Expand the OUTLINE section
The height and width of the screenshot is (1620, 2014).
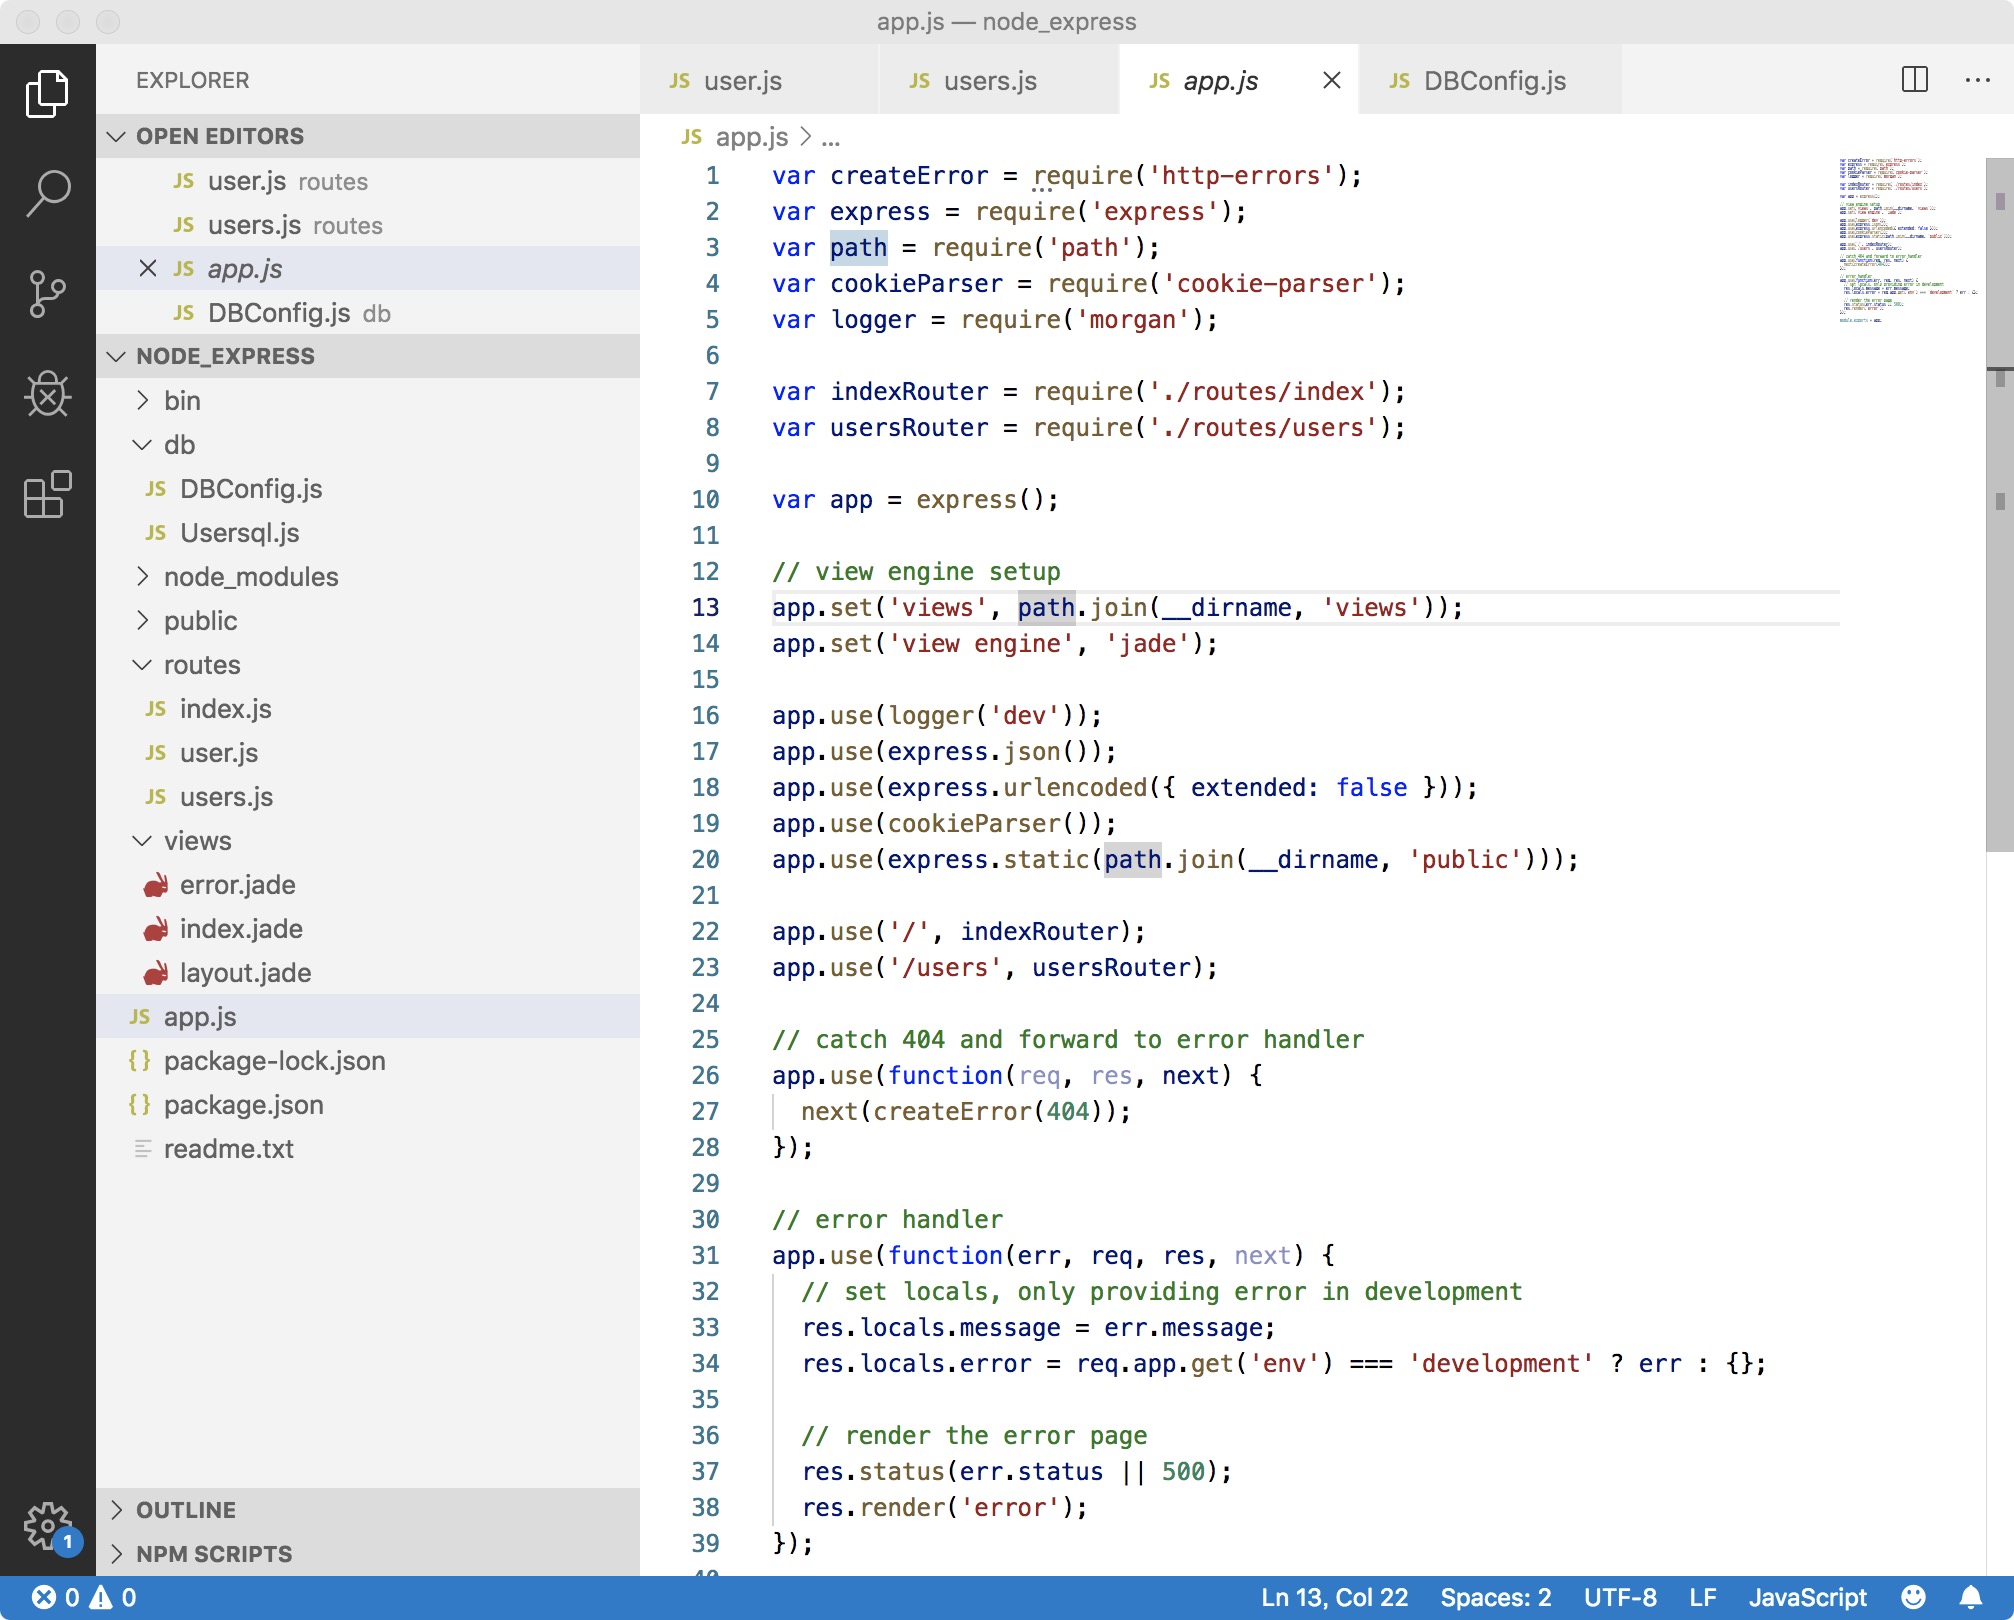point(186,1510)
